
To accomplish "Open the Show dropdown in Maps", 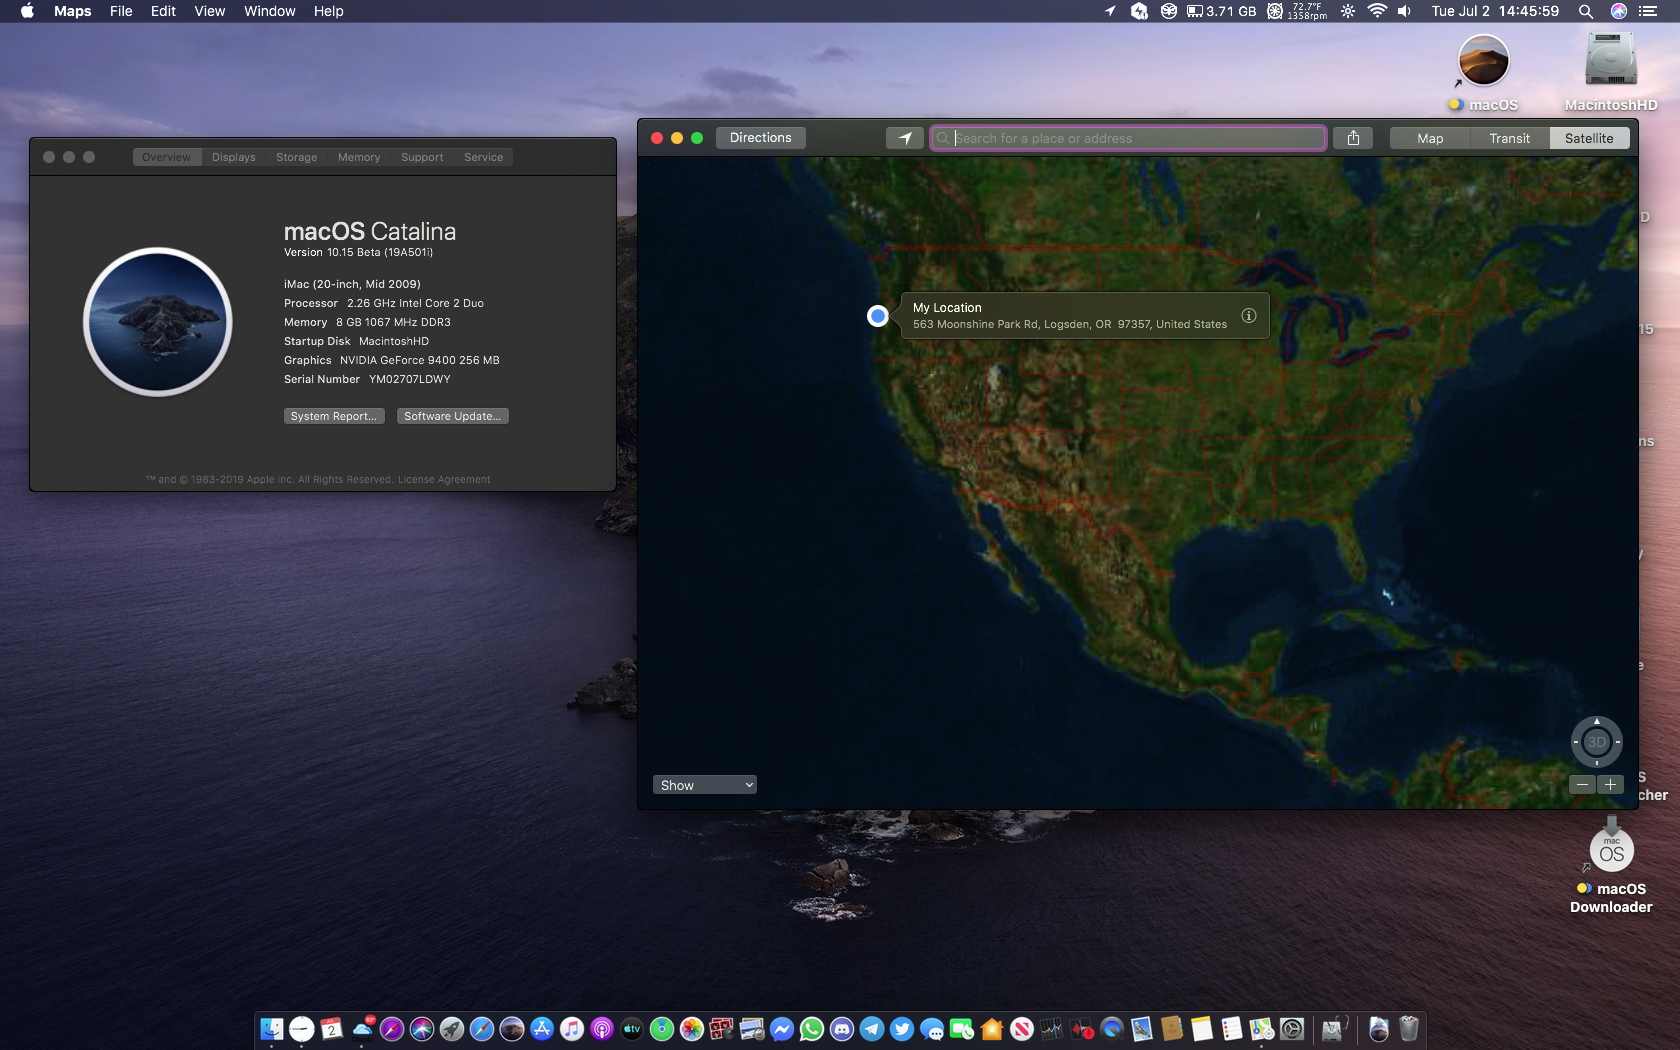I will [705, 785].
